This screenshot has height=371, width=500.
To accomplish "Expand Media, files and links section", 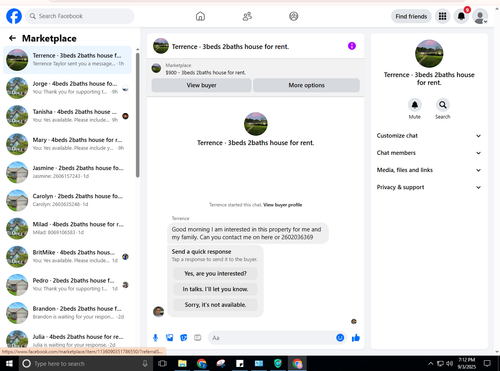I will point(429,170).
